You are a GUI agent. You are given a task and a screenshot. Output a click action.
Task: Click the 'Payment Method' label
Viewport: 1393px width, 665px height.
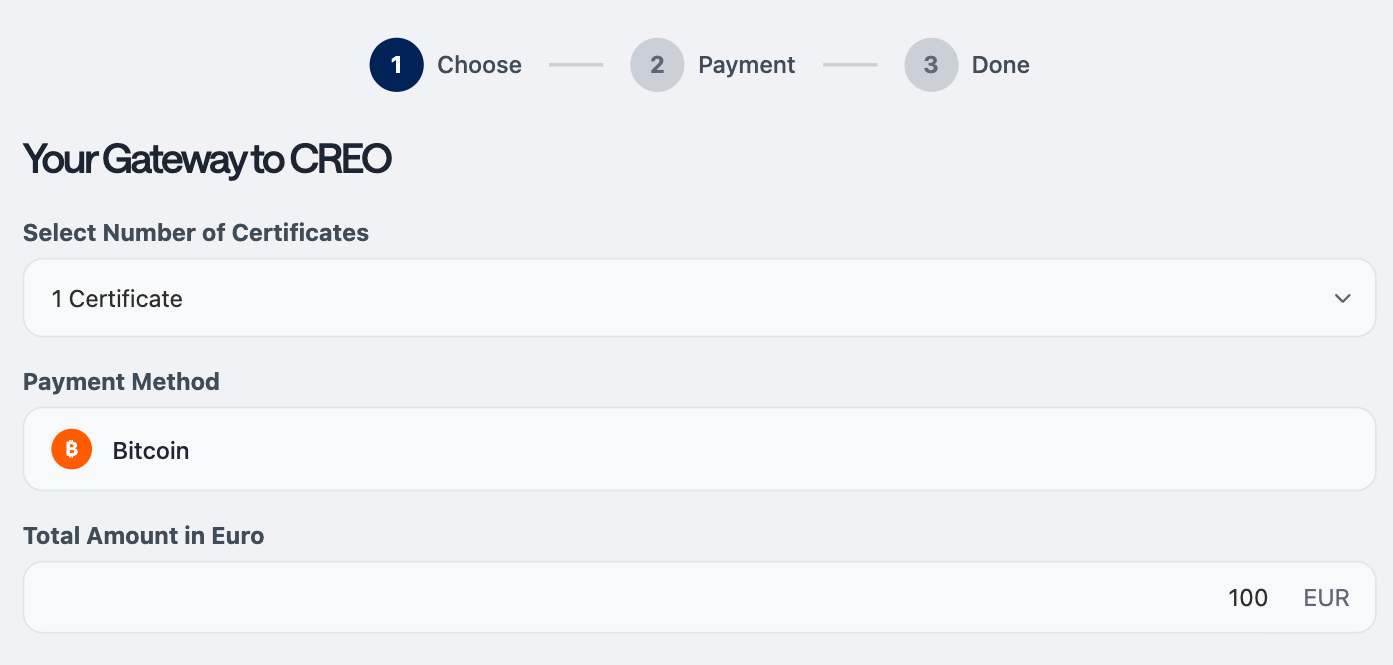coord(121,381)
